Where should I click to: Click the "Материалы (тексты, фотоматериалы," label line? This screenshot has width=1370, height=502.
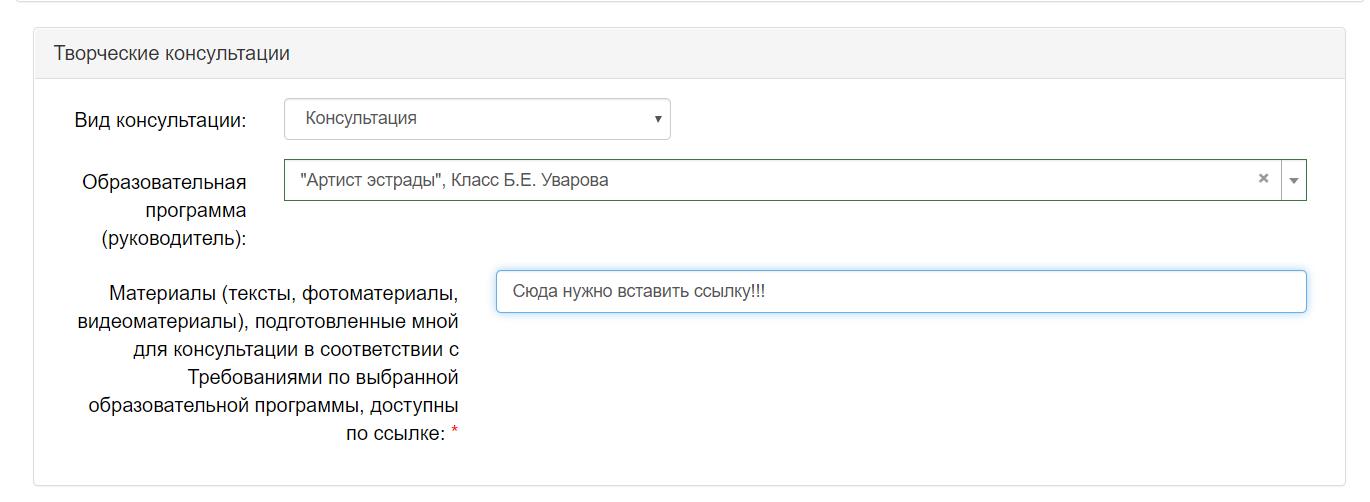tap(283, 294)
